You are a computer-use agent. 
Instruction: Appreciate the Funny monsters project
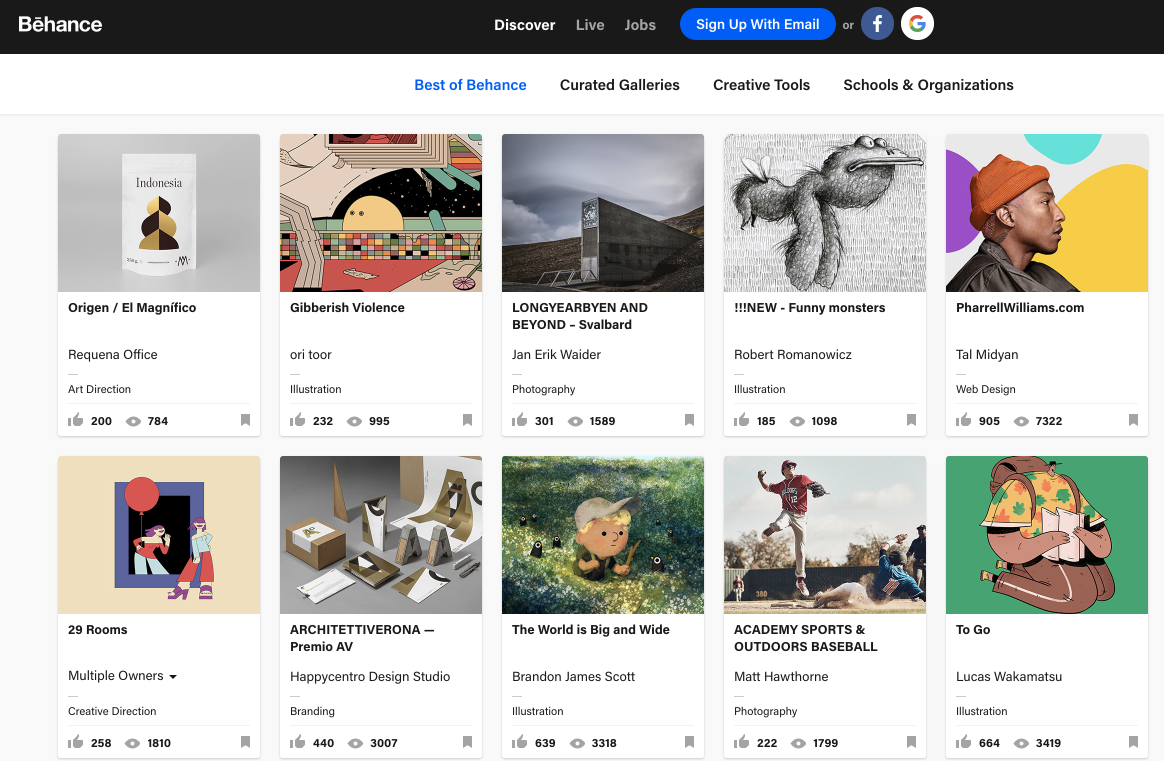pyautogui.click(x=742, y=420)
